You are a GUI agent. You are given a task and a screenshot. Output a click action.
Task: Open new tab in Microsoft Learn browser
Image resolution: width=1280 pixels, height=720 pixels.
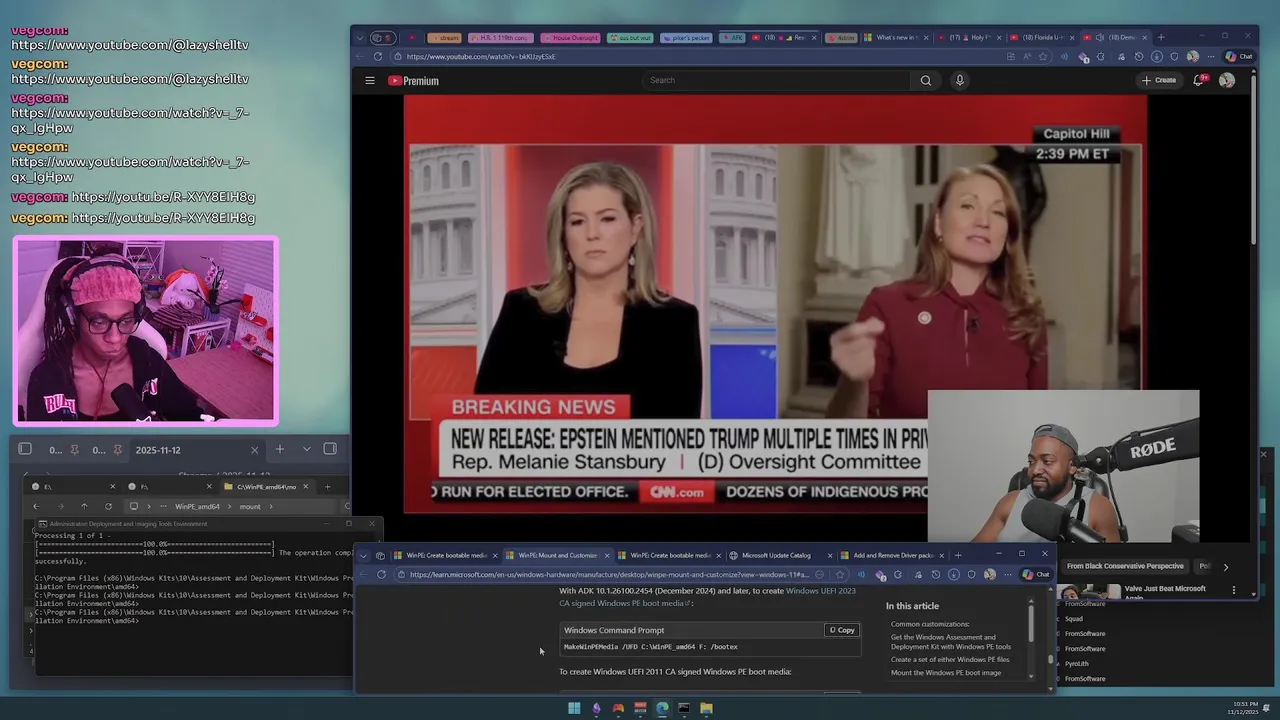pyautogui.click(x=958, y=555)
